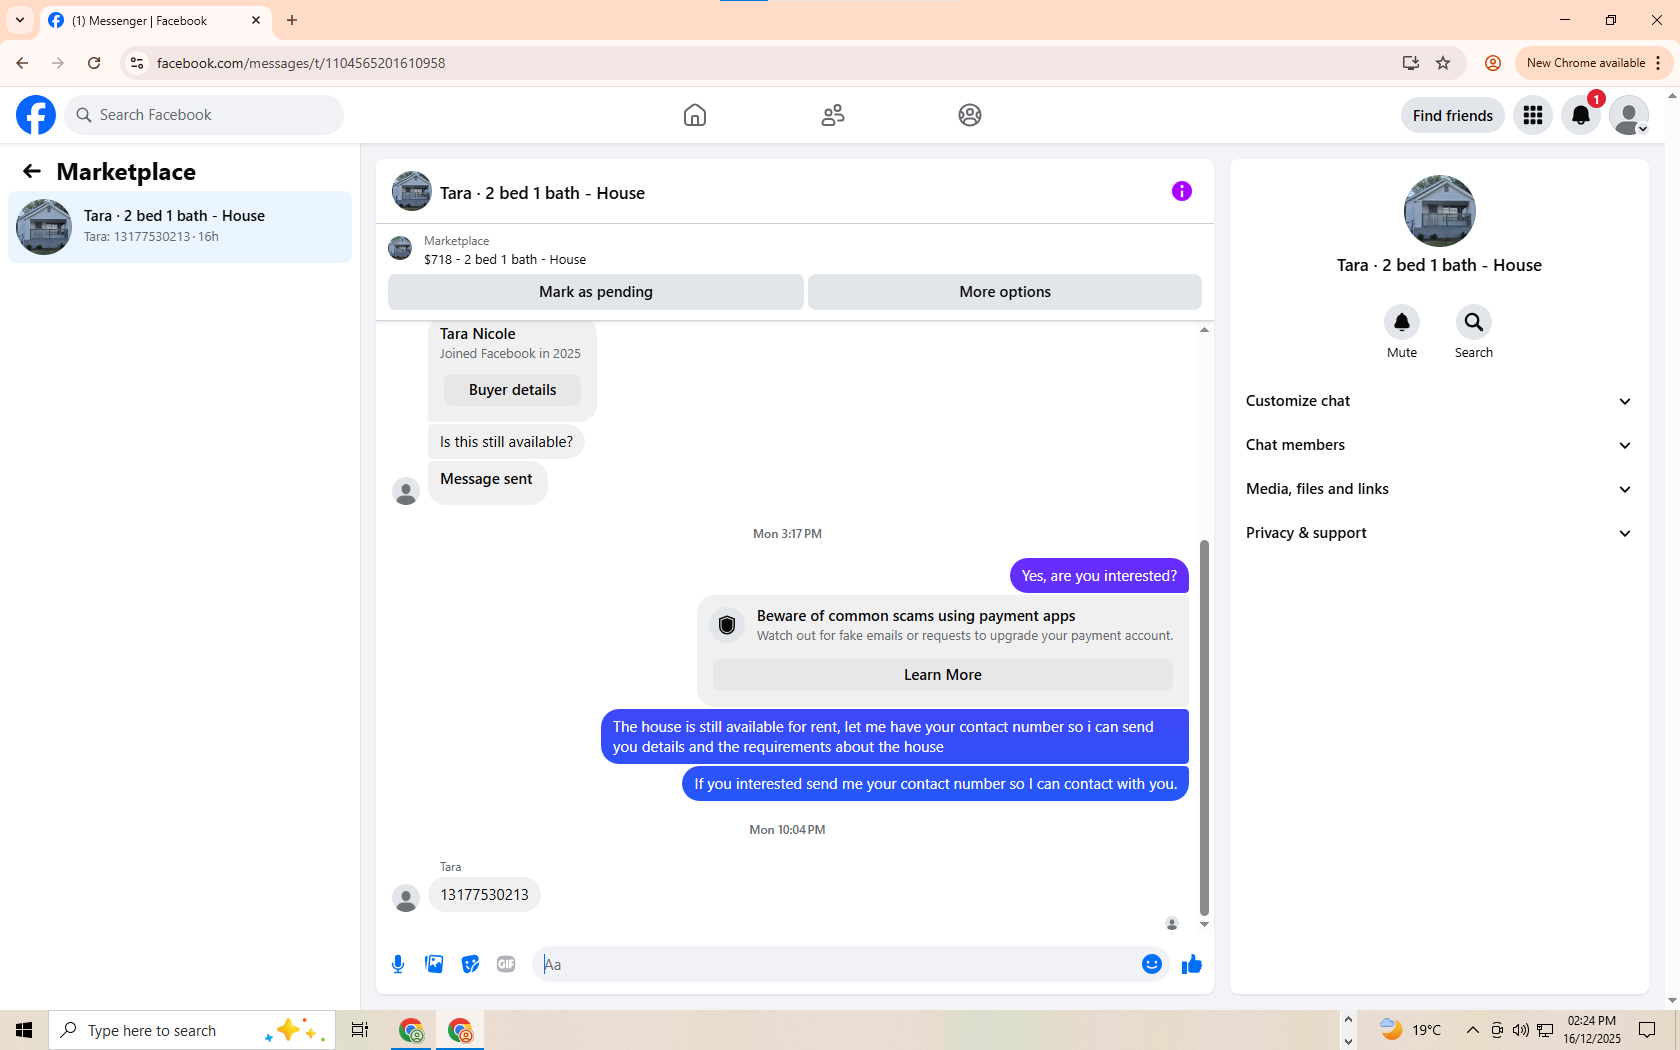1680x1050 pixels.
Task: Open the Windows Start menu
Action: 24,1030
